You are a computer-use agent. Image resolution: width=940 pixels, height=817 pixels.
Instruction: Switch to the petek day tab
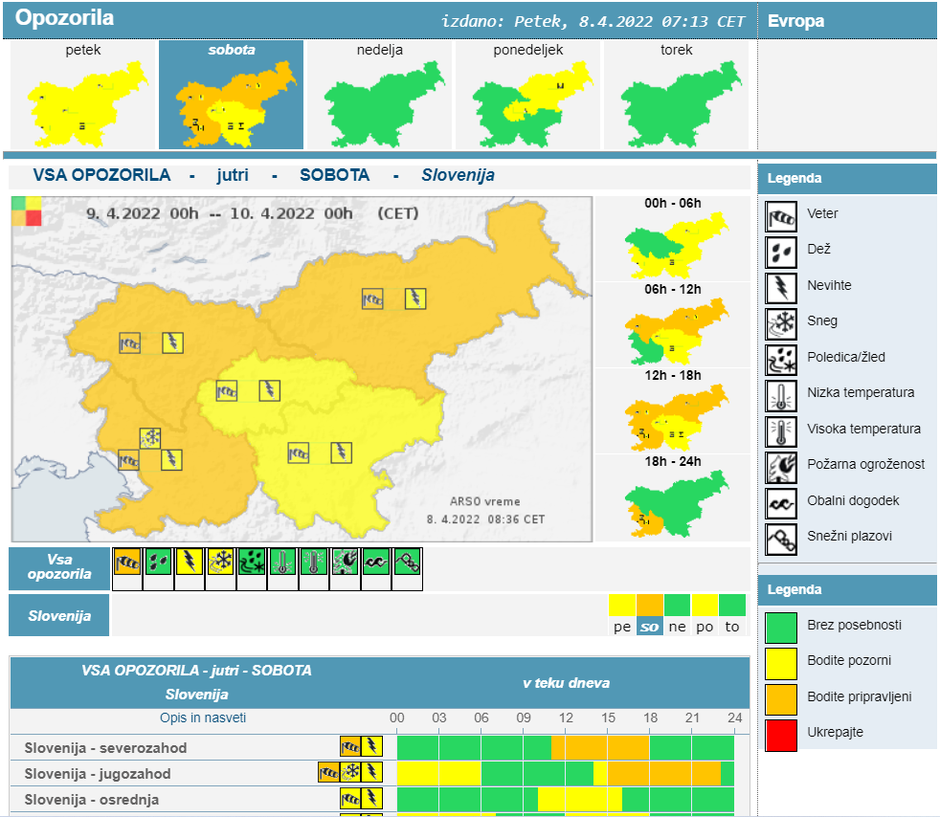pos(83,95)
